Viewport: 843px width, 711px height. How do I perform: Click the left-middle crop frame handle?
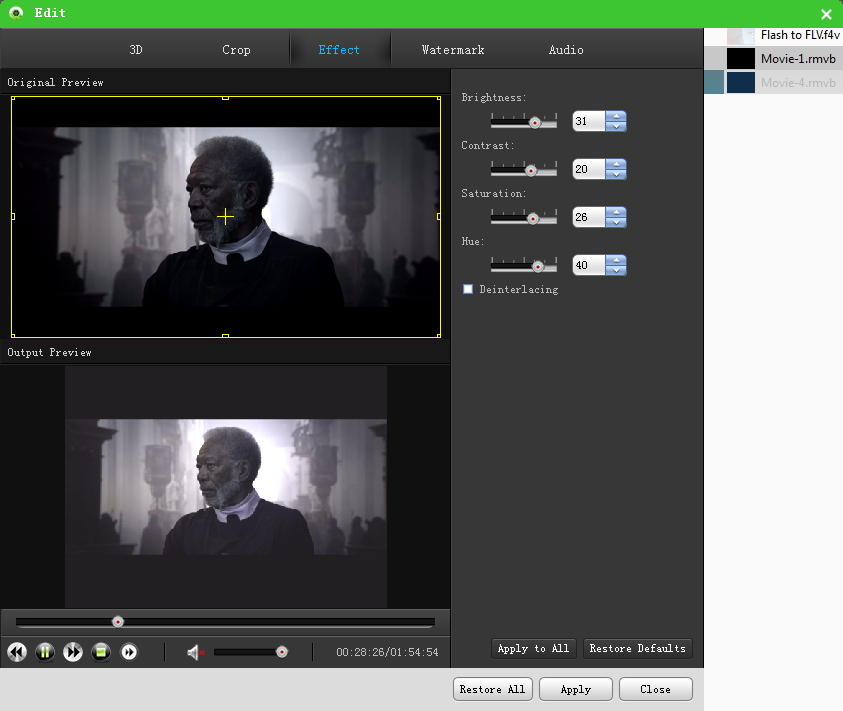click(13, 217)
